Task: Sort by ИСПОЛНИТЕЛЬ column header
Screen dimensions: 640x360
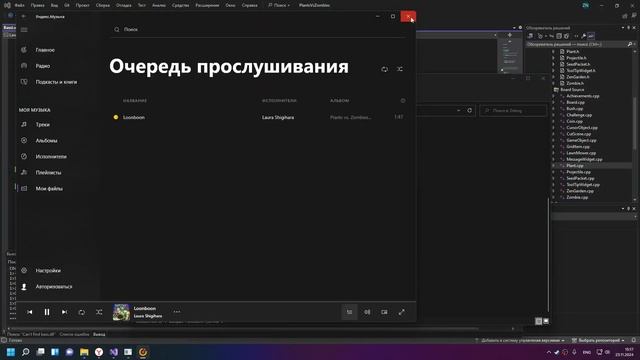Action: pos(279,100)
